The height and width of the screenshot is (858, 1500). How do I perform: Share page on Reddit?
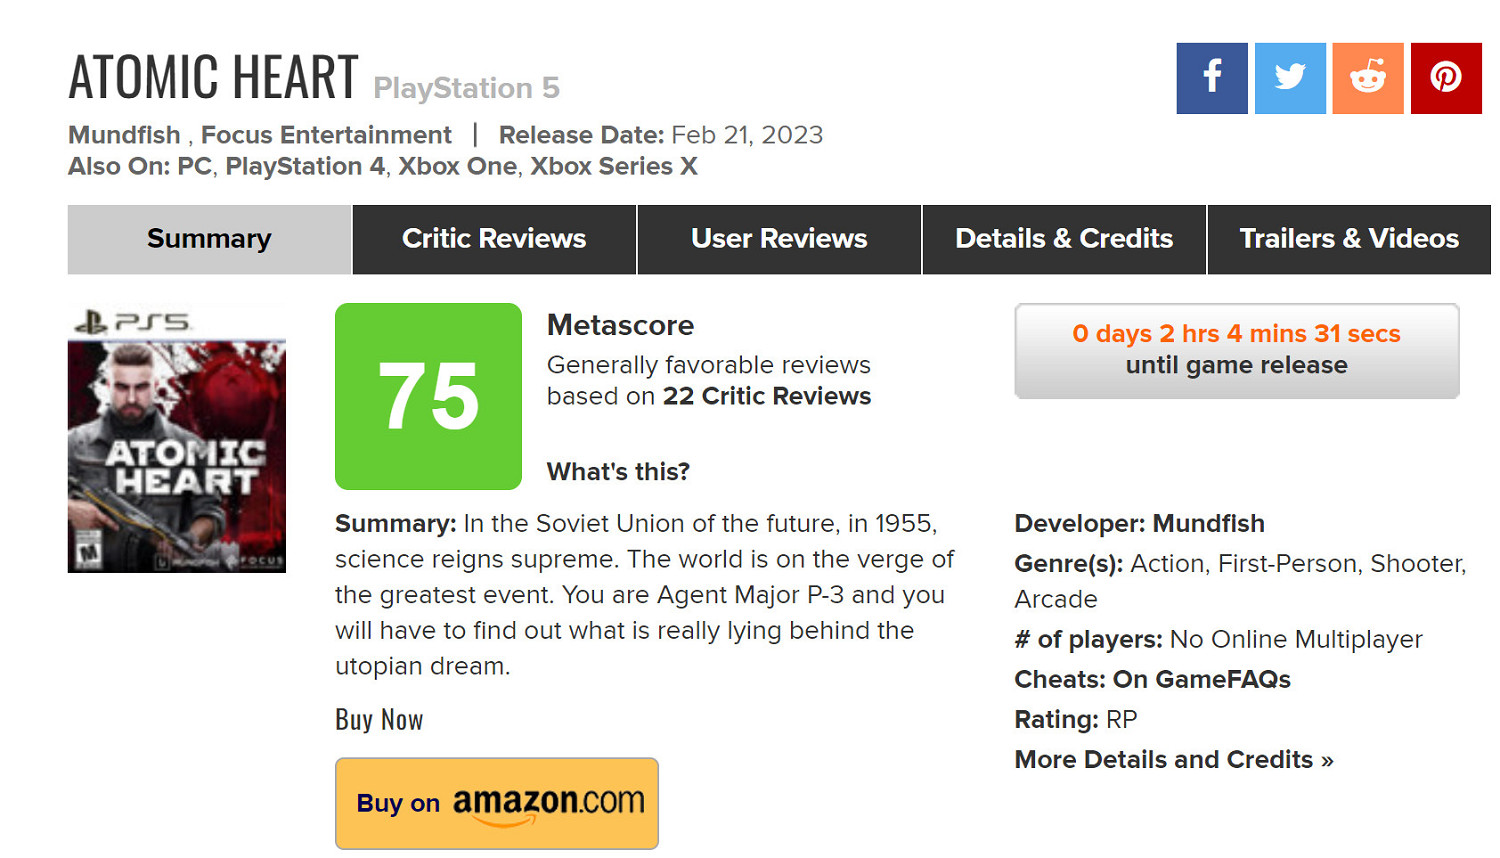[1367, 78]
